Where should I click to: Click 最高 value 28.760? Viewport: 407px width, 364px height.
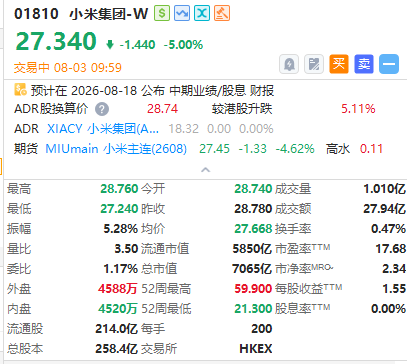[x=119, y=189]
